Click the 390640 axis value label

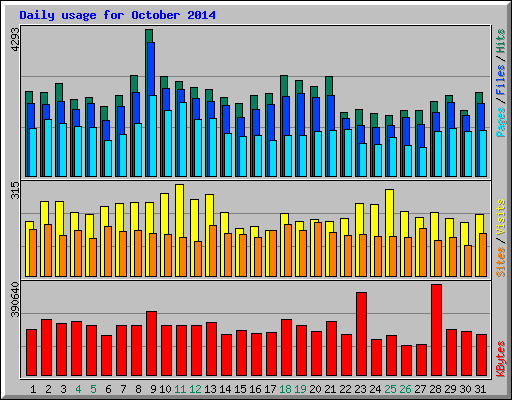coord(15,300)
